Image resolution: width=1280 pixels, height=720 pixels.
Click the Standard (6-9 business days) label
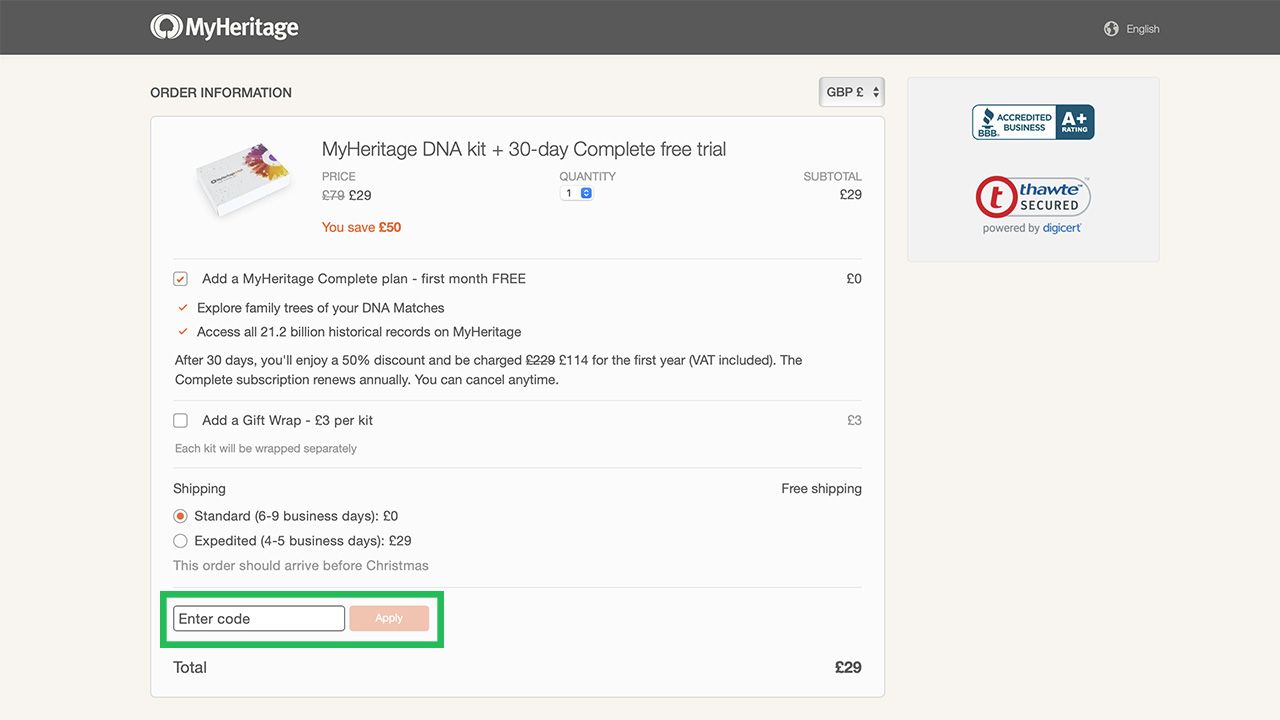(x=296, y=516)
